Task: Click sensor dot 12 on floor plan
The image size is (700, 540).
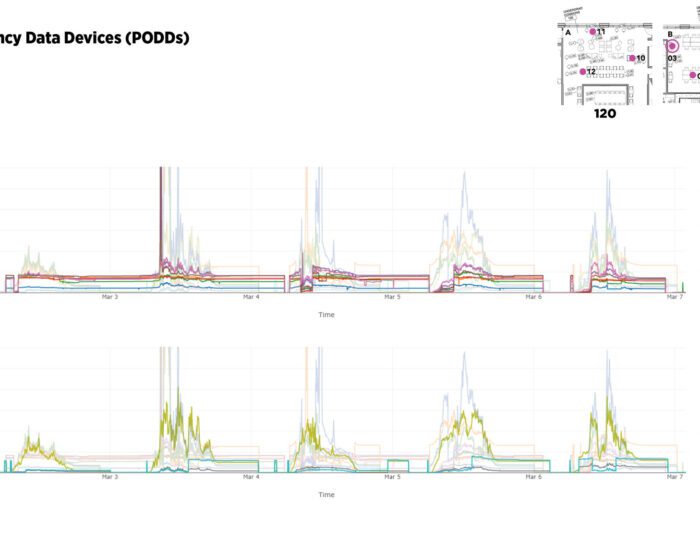Action: (583, 72)
